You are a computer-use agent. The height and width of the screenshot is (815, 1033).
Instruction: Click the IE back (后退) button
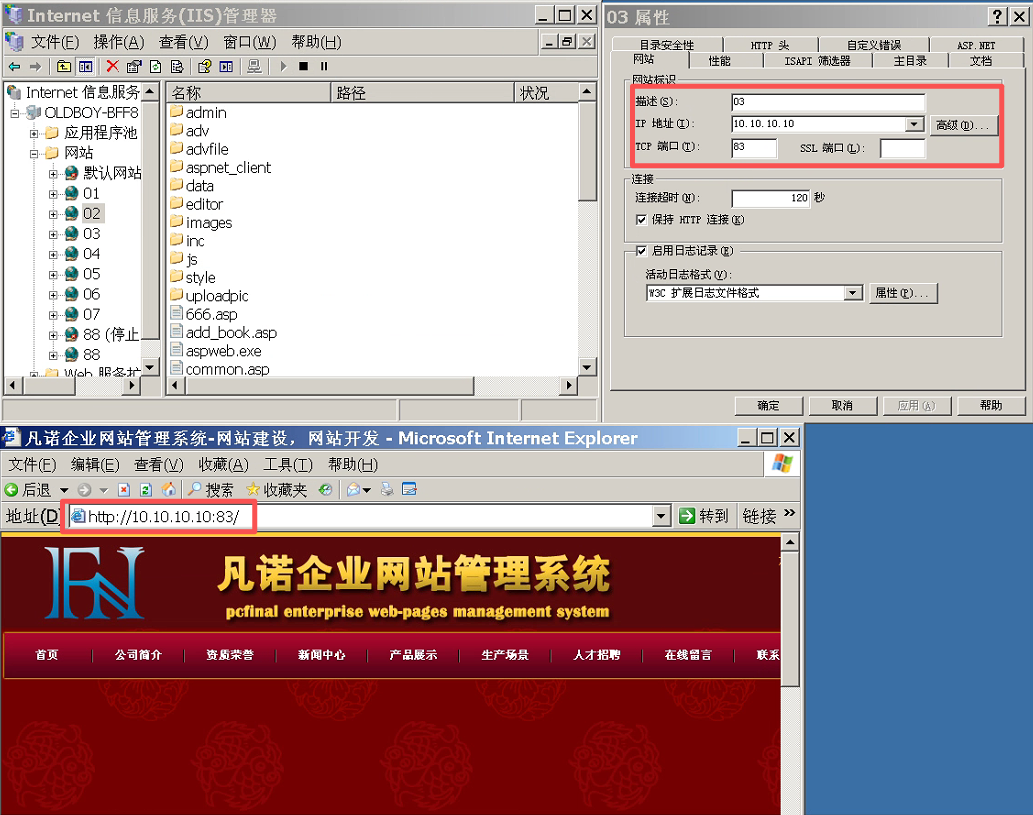(x=27, y=490)
